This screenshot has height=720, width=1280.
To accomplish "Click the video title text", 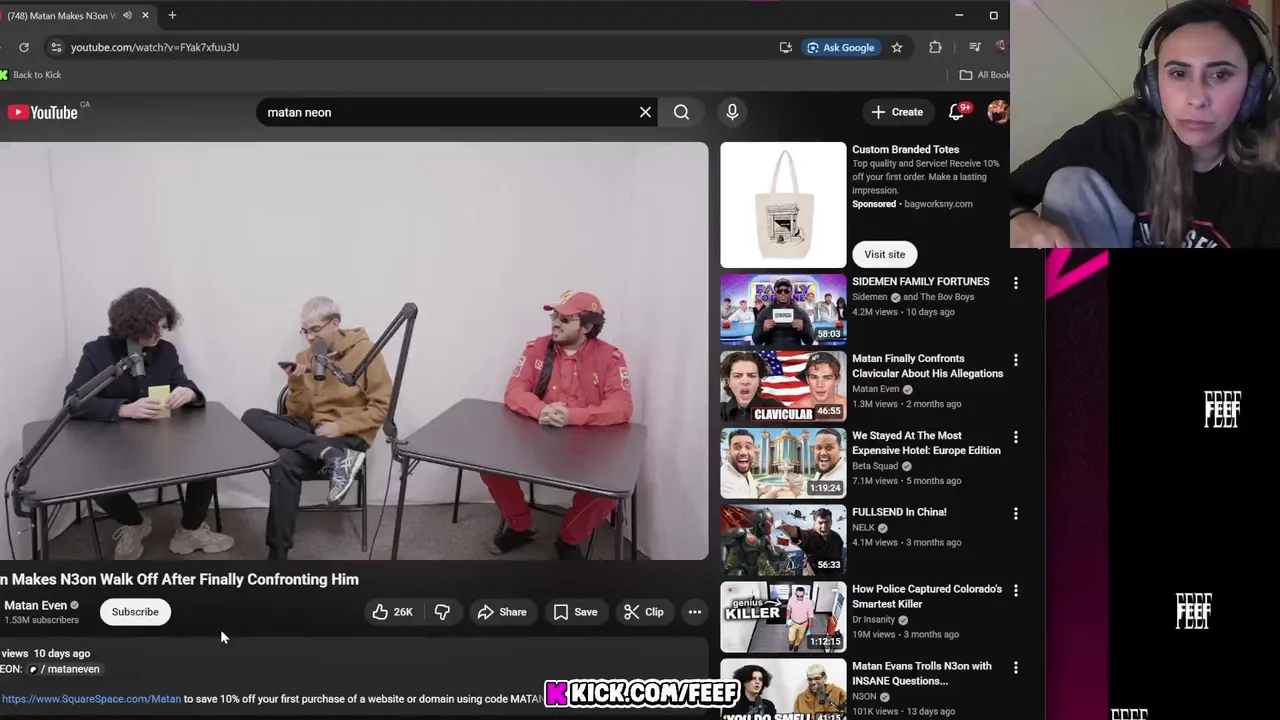I will pos(179,579).
